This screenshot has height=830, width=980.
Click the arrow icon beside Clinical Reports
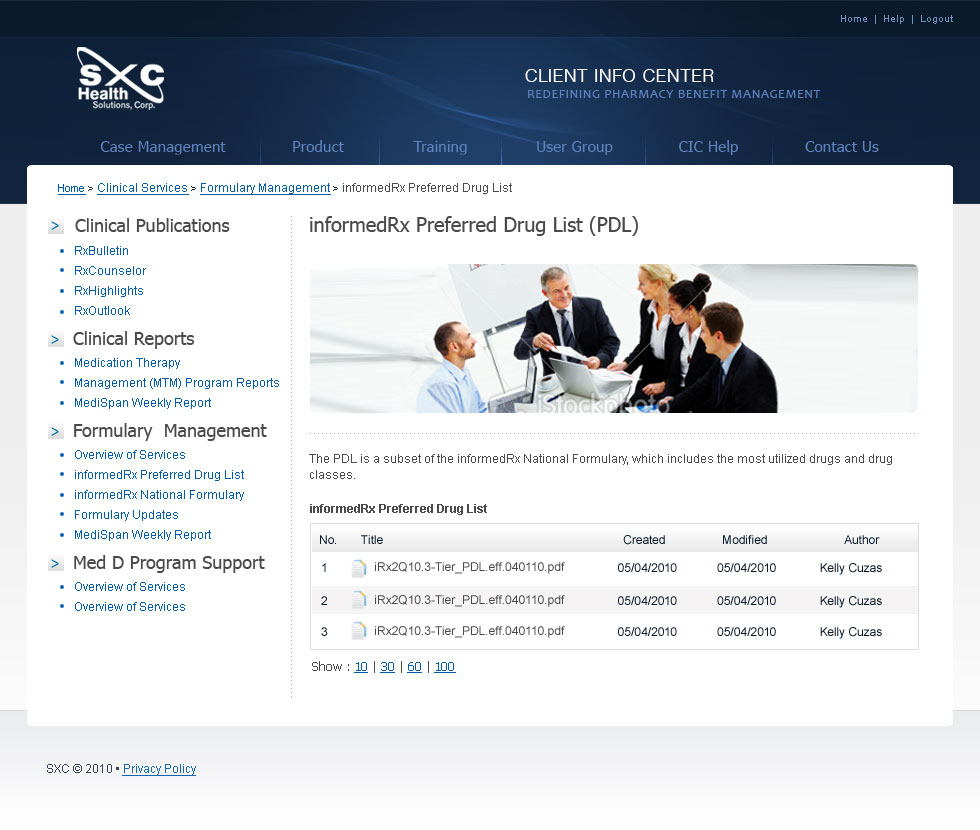(x=56, y=339)
